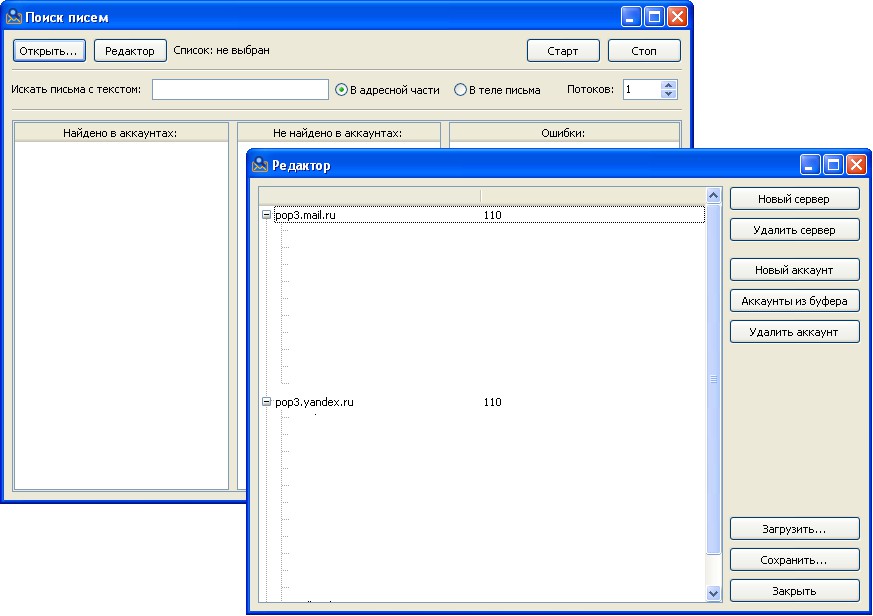Collapse the pop3.yandex.ru server node

point(266,402)
